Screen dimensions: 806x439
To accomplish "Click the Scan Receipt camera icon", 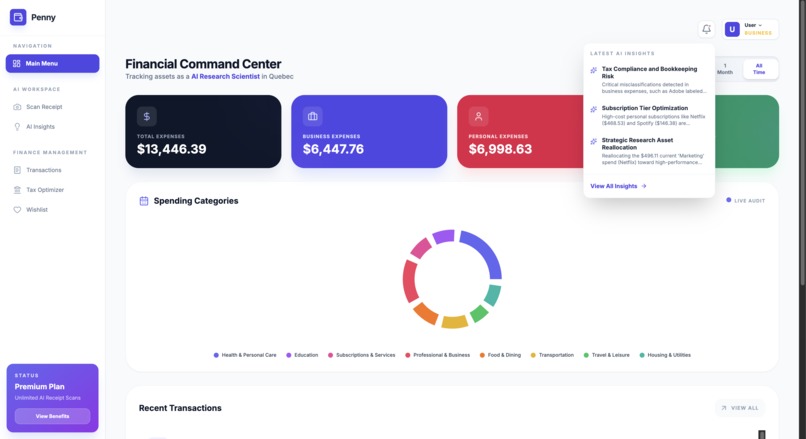I will click(x=17, y=107).
